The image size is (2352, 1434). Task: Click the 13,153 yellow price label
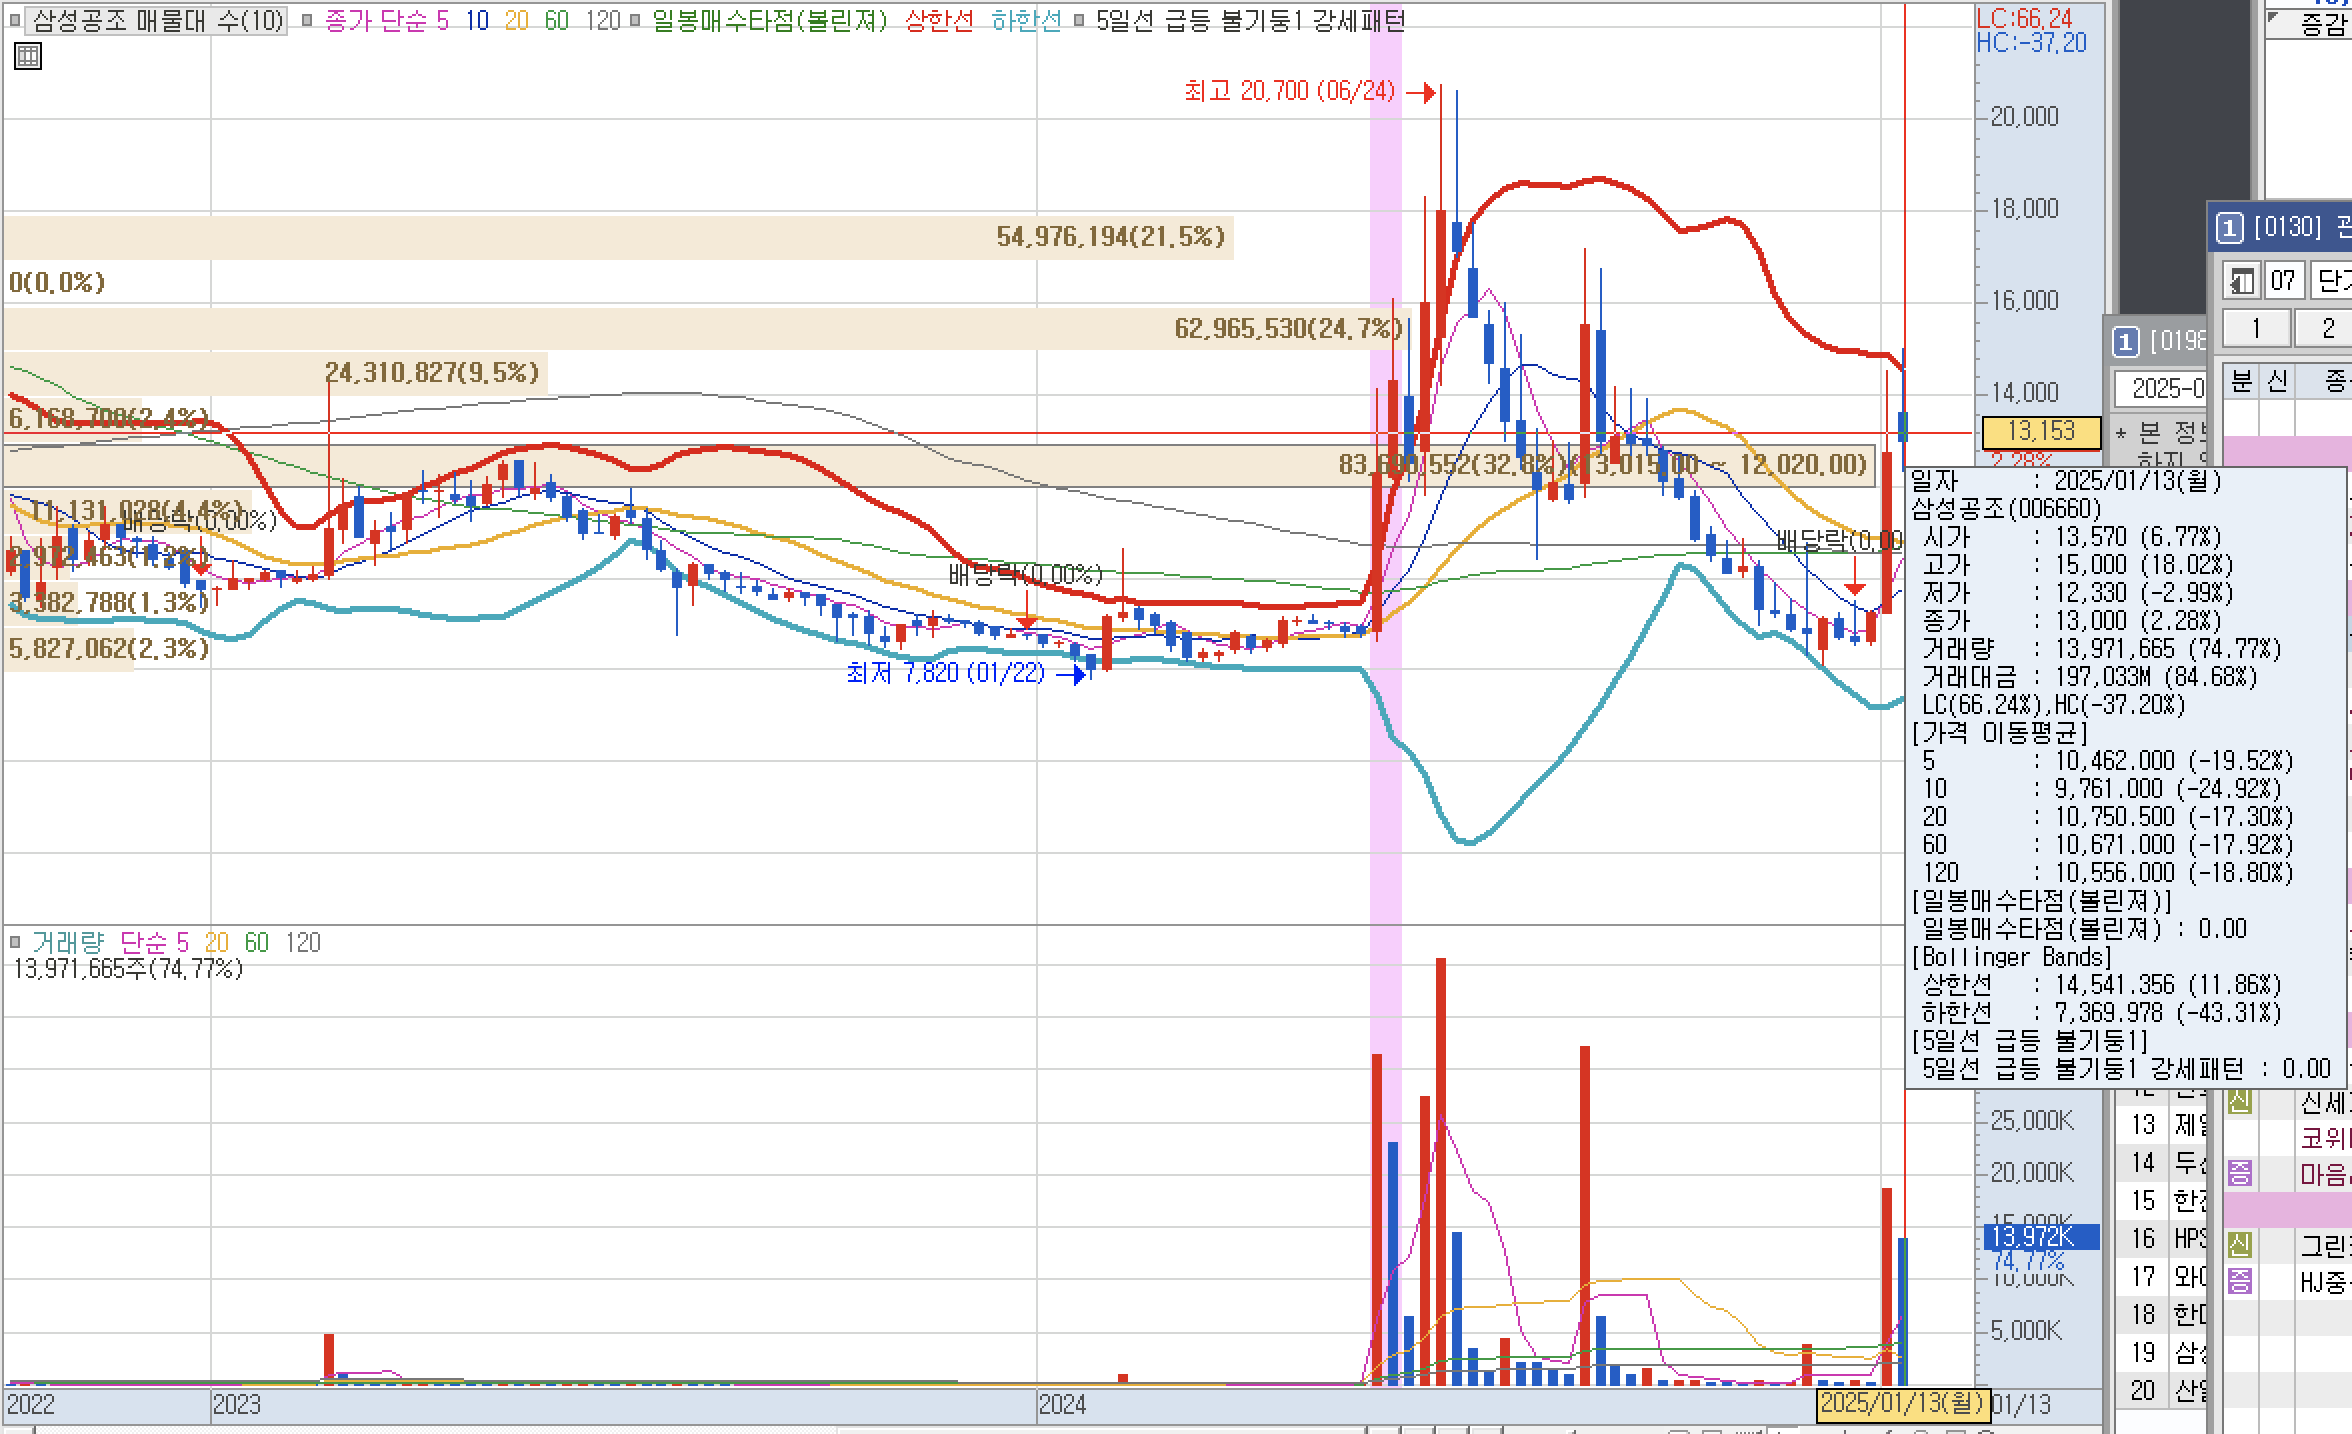click(2040, 432)
